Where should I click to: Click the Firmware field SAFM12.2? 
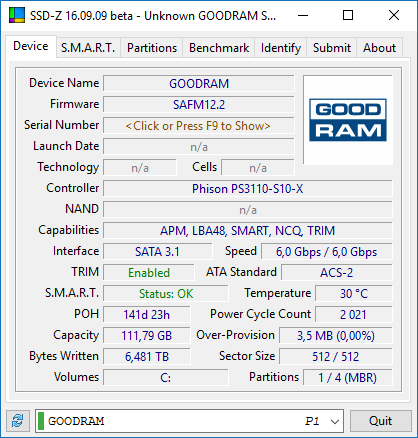[x=199, y=105]
